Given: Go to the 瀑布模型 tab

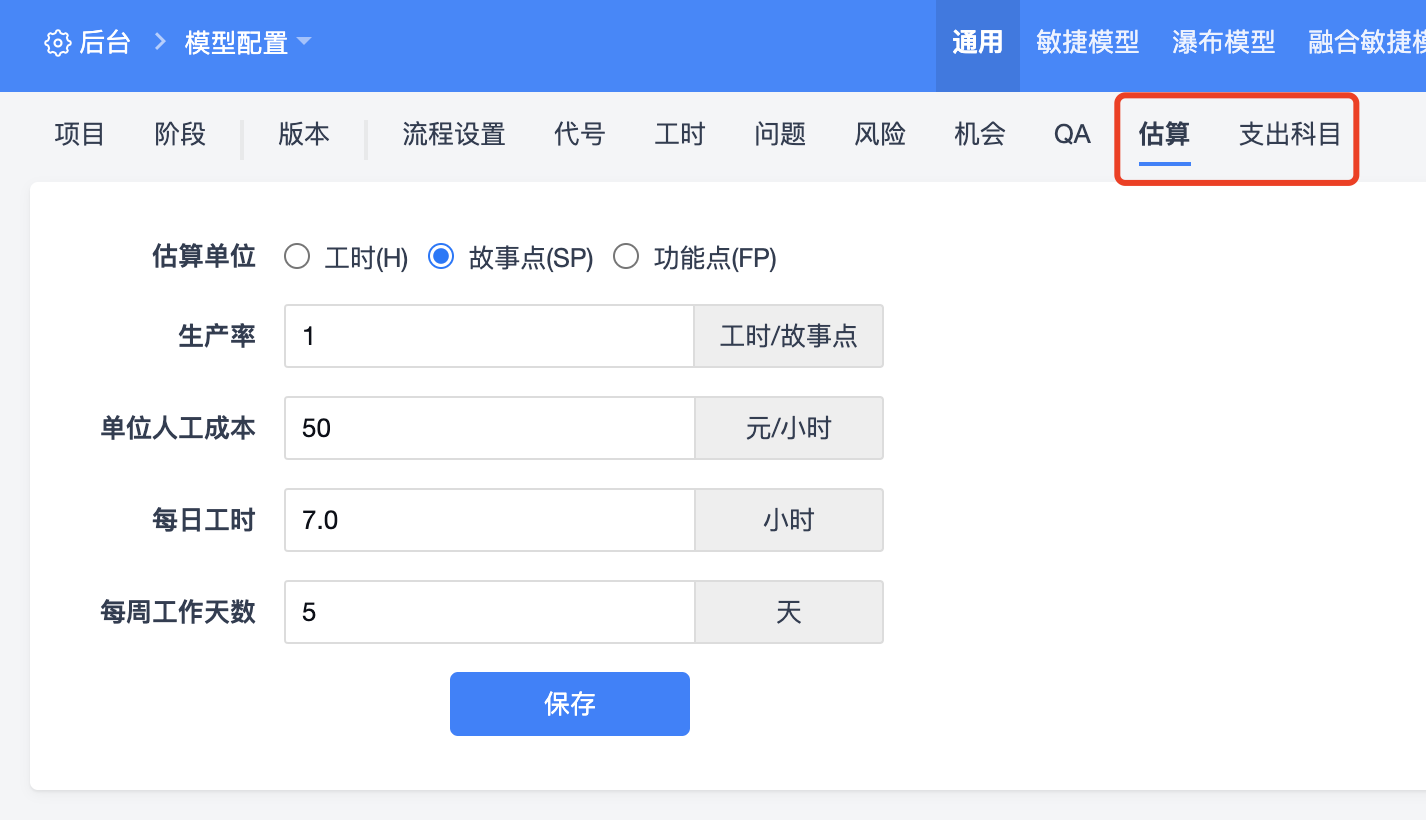Looking at the screenshot, I should click(1223, 43).
